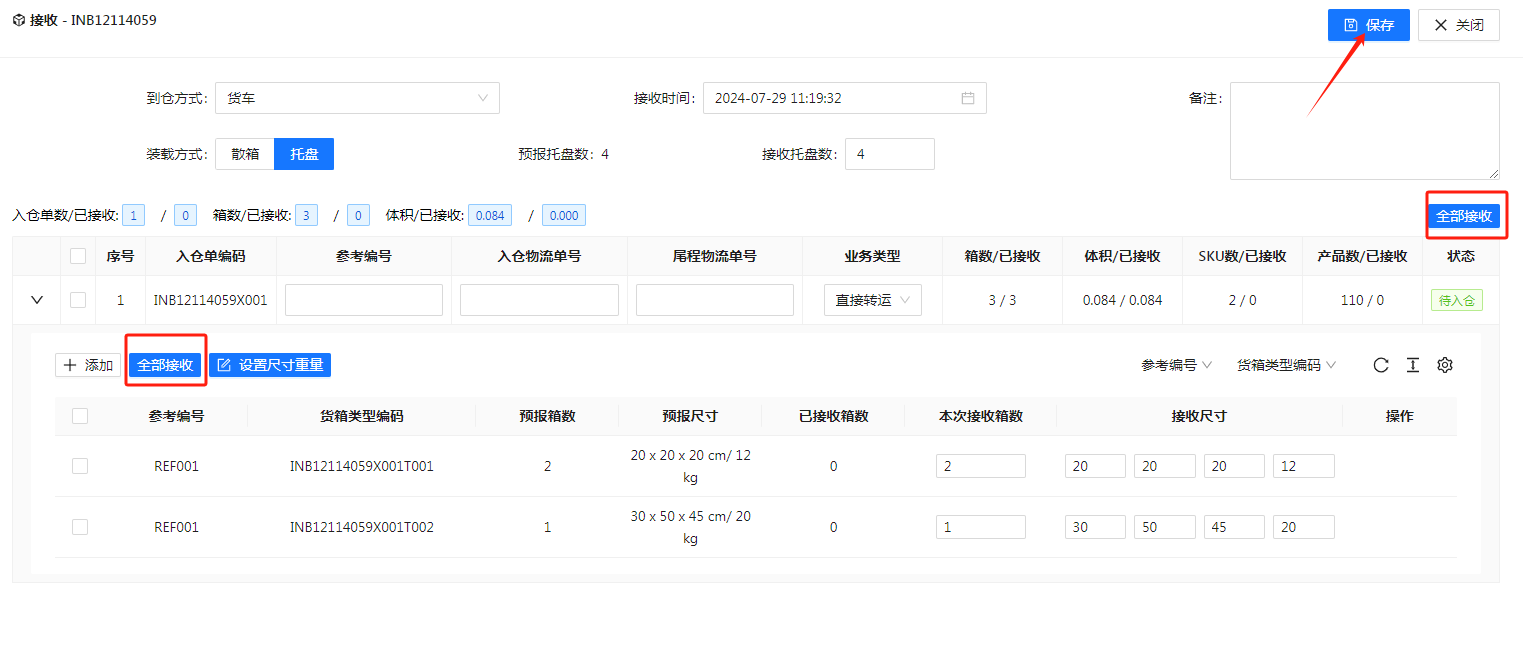Click the INB12114059X001T002 box code

(x=362, y=527)
